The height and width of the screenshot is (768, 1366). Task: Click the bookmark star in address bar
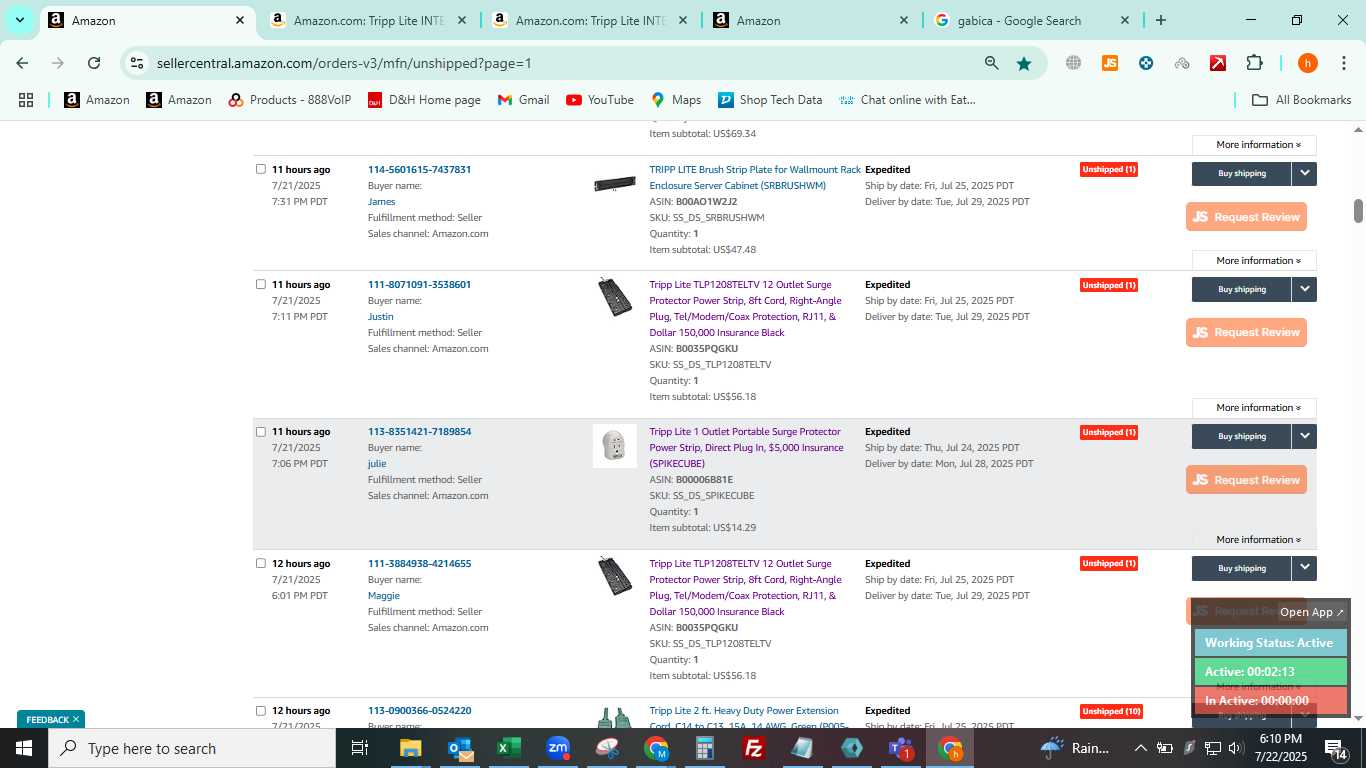point(1024,63)
